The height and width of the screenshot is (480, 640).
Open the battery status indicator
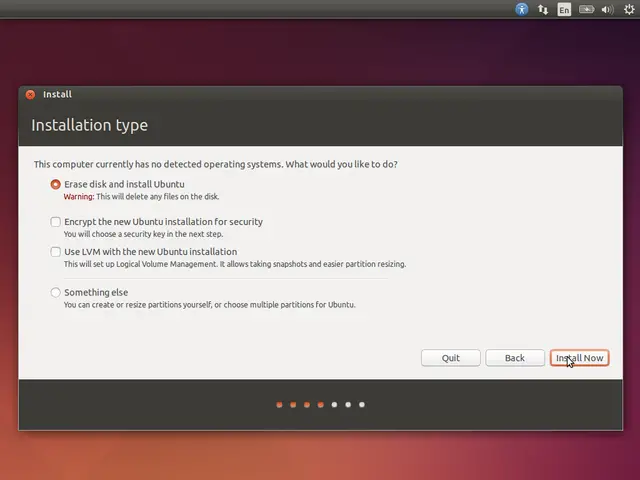pos(587,9)
